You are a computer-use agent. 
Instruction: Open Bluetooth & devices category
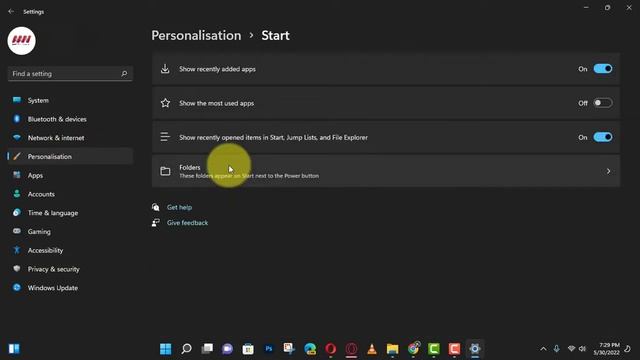click(70, 119)
